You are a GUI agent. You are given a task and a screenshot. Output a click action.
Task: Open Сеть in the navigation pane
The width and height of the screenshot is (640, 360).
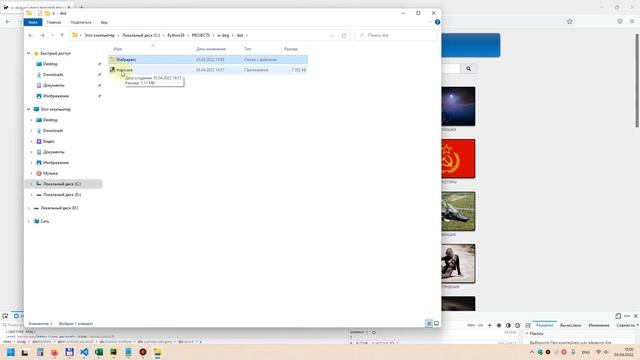point(44,221)
